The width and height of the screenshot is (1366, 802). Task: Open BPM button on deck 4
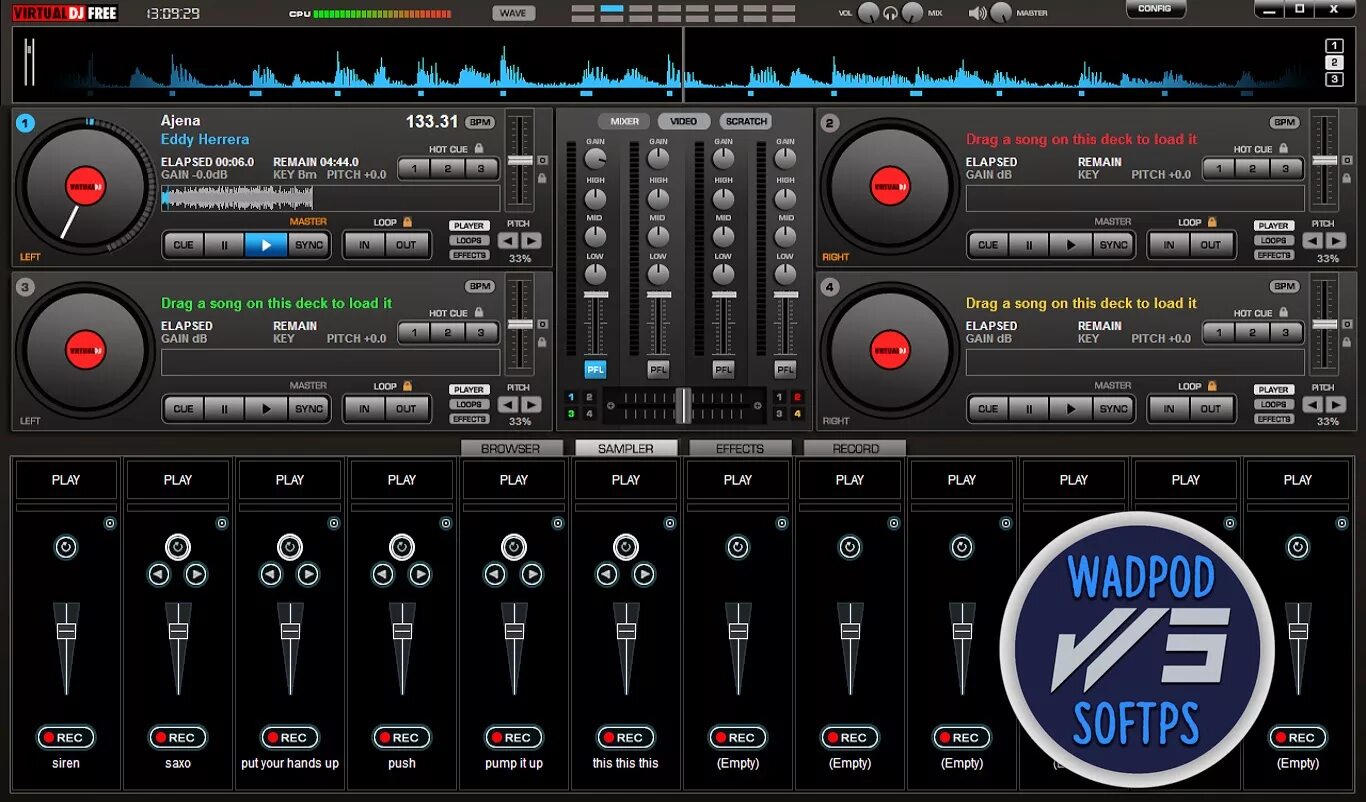point(1285,286)
